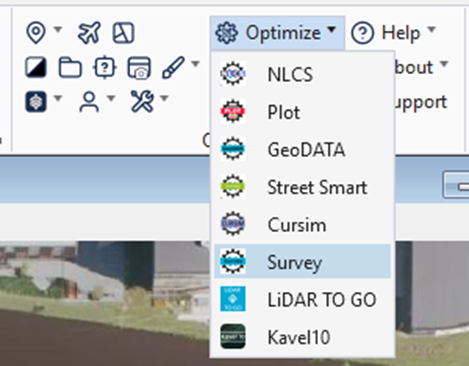Expand dropdown arrow beside paintbrush icon
Image resolution: width=469 pixels, height=366 pixels.
pos(196,63)
